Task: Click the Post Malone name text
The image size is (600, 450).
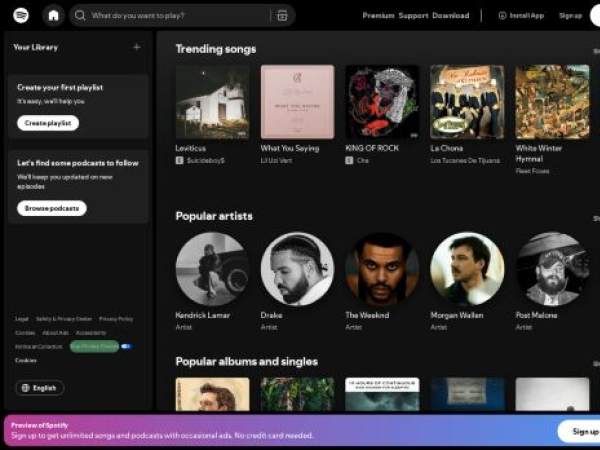Action: tap(536, 315)
